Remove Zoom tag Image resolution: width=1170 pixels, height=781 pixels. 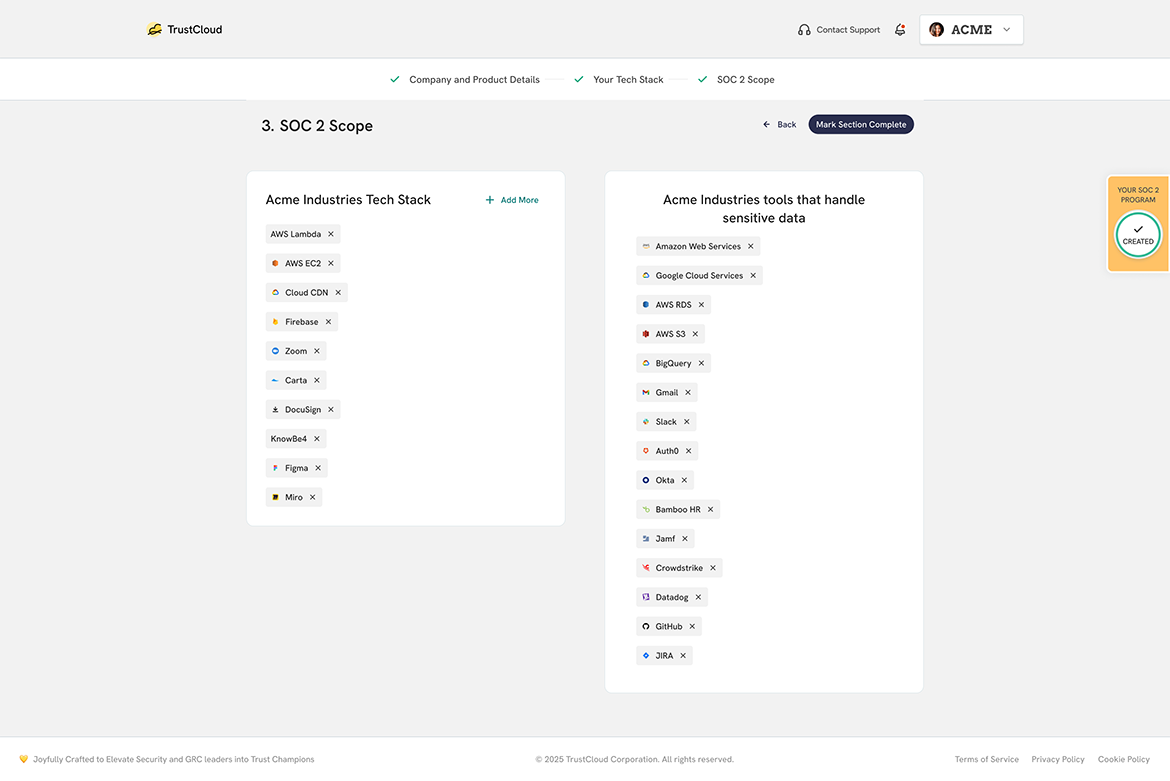coord(316,351)
